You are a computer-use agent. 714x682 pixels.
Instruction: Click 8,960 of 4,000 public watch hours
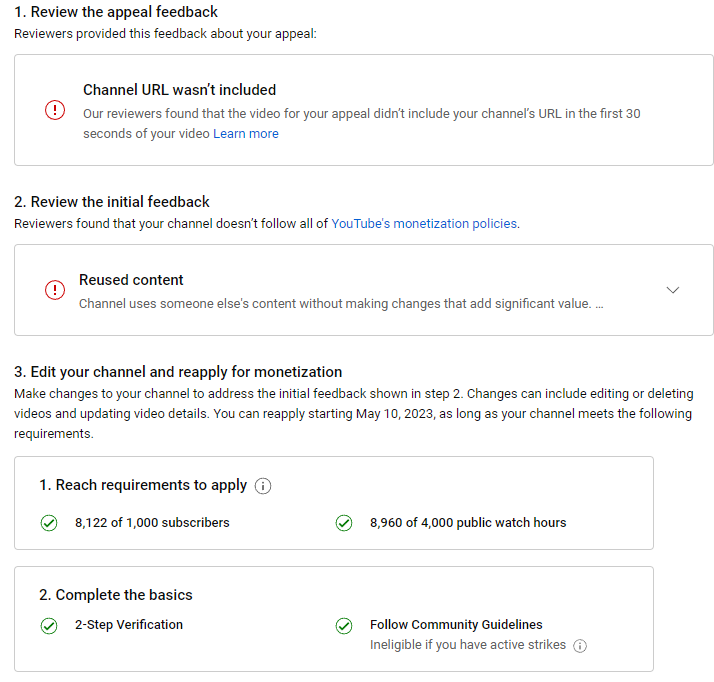pos(468,523)
